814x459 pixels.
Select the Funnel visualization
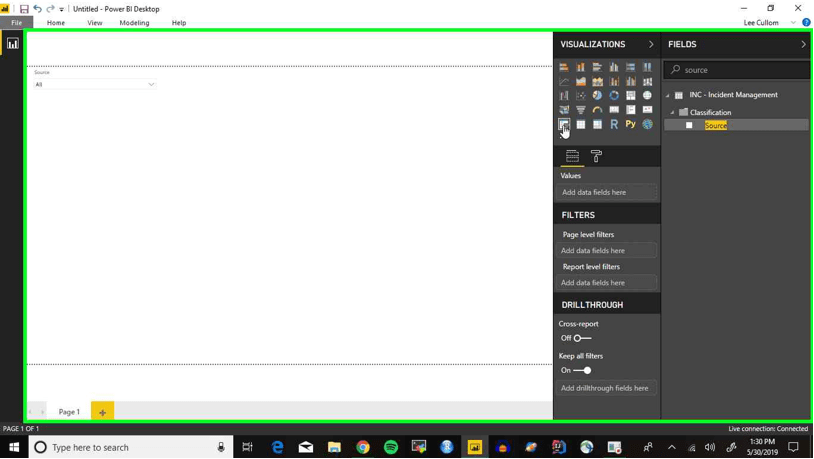(580, 110)
